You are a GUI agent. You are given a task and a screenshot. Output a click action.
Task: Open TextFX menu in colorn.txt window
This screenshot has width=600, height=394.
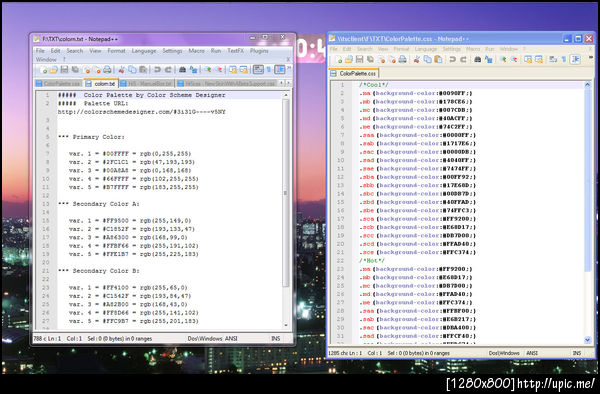(235, 50)
